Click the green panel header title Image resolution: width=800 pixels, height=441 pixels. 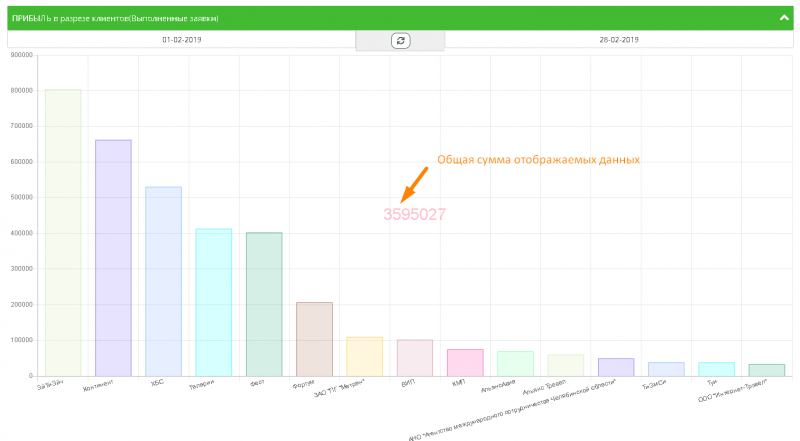coord(115,18)
